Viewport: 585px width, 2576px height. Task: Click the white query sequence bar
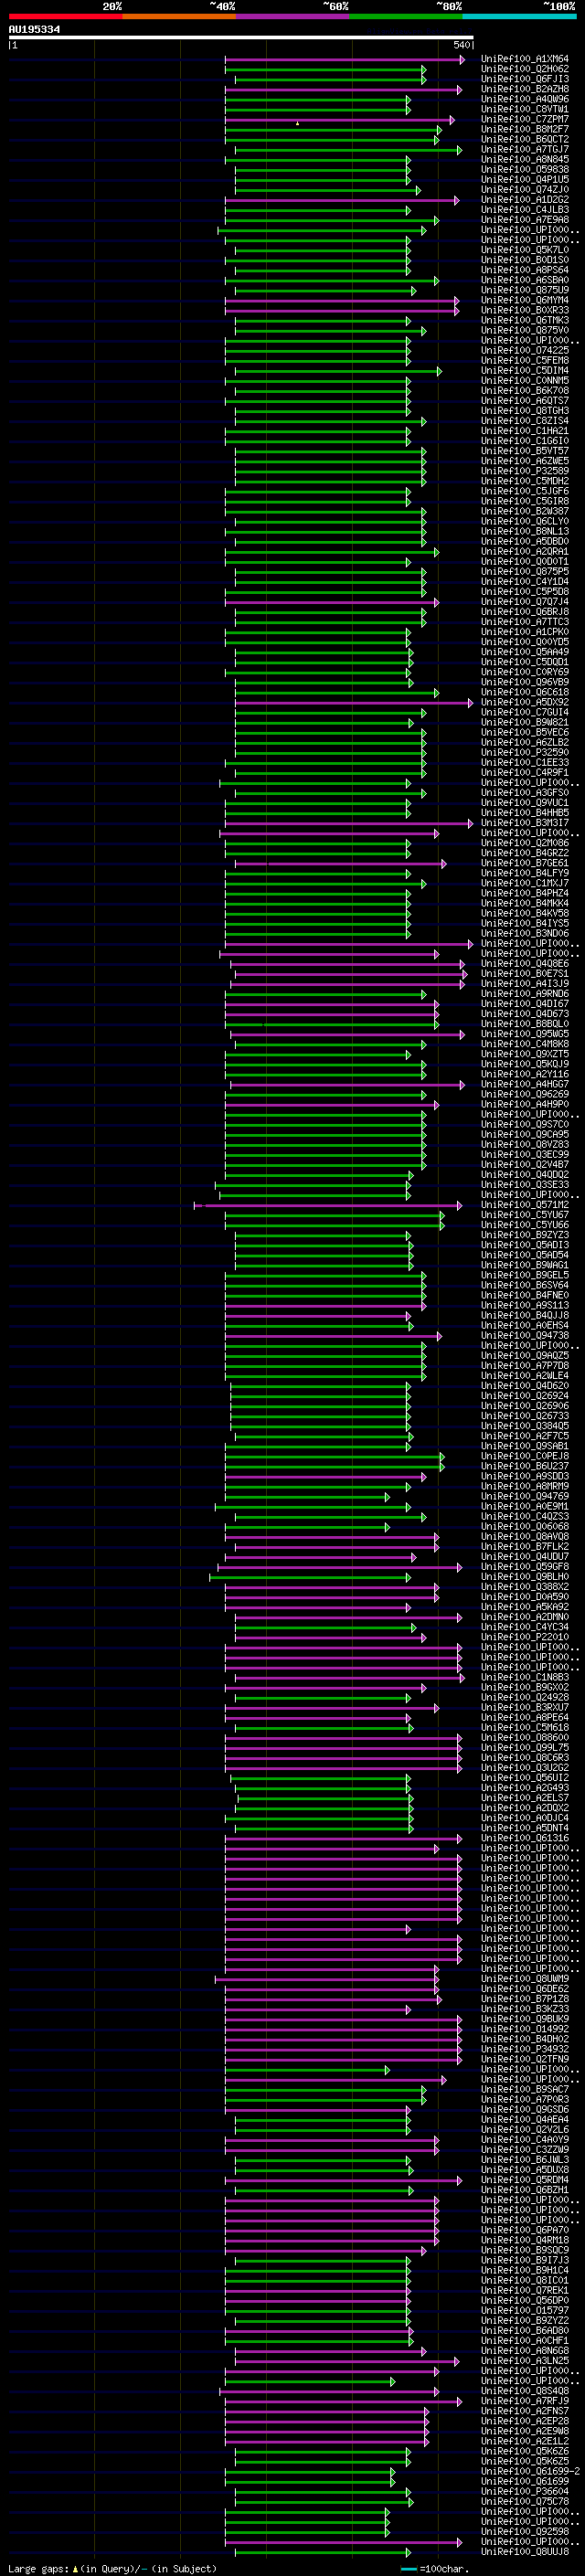[x=241, y=38]
